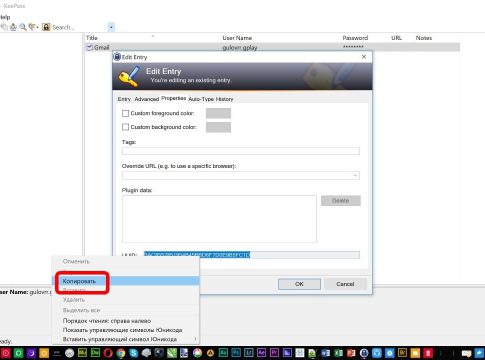This screenshot has height=360, width=485.
Task: Open Adobe Muse from the taskbar
Action: [82, 353]
